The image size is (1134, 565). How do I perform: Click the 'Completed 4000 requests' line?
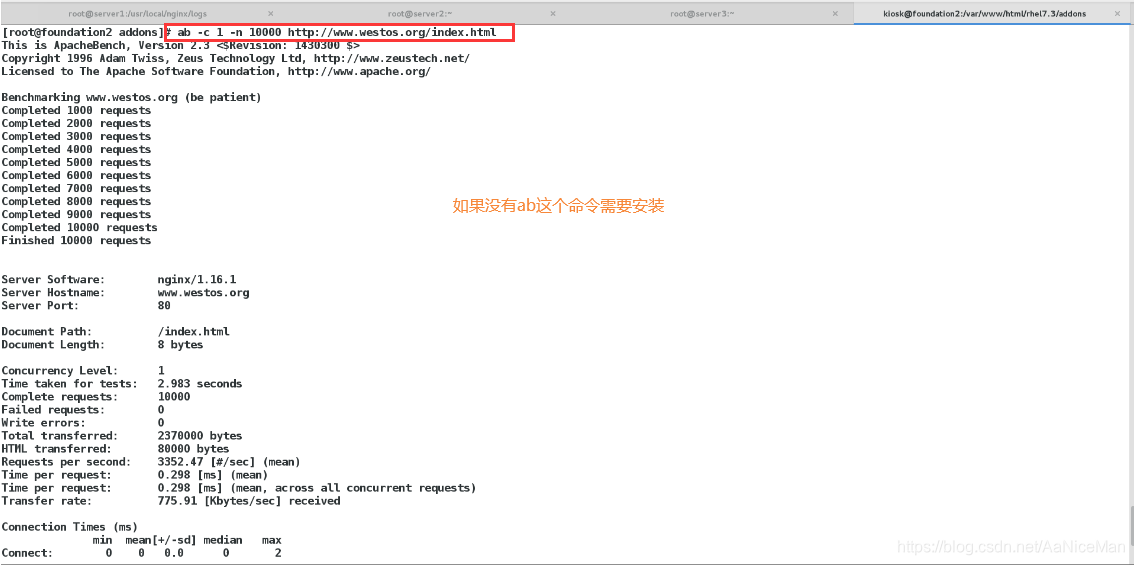pos(76,150)
